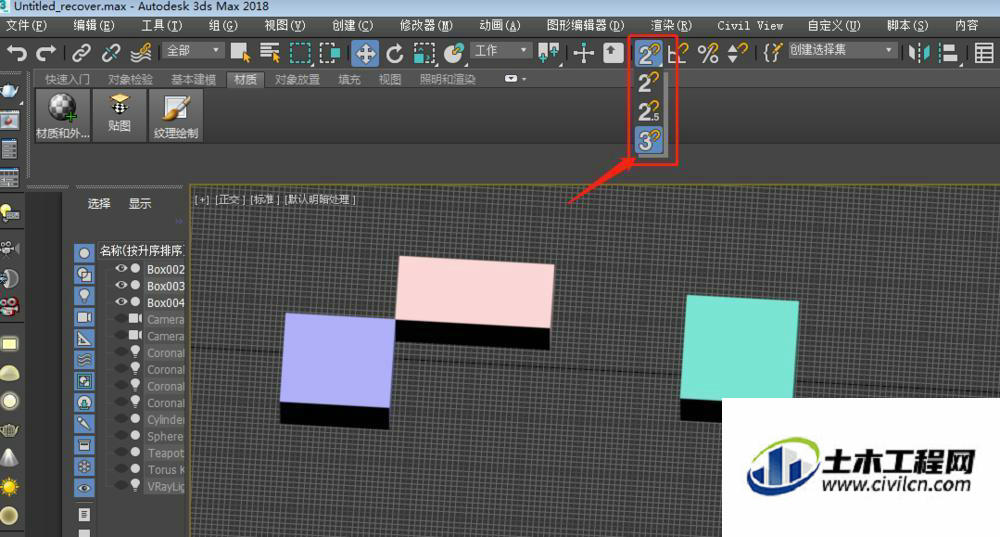Click the Use Pivot Point Center icon

click(548, 52)
